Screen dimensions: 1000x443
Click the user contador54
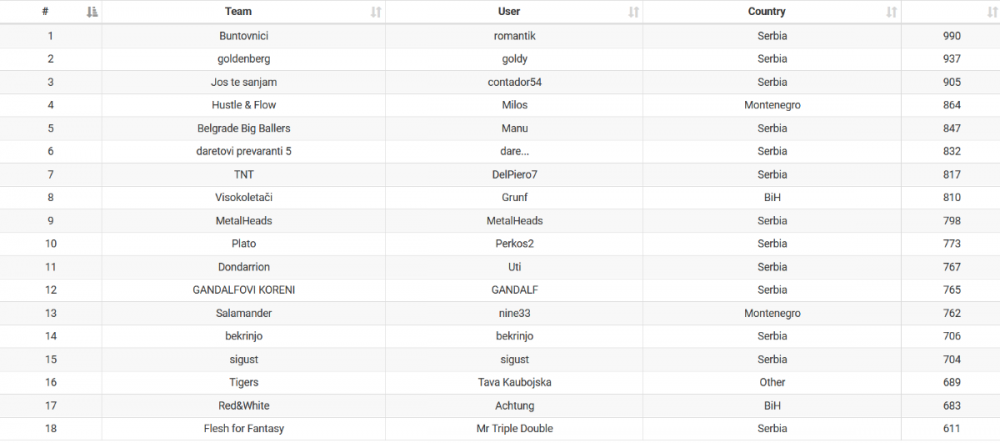(x=515, y=82)
